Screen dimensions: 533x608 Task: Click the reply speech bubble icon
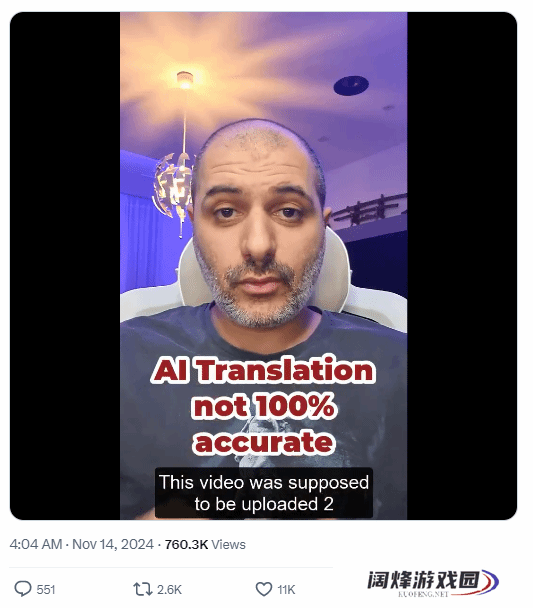tap(23, 589)
